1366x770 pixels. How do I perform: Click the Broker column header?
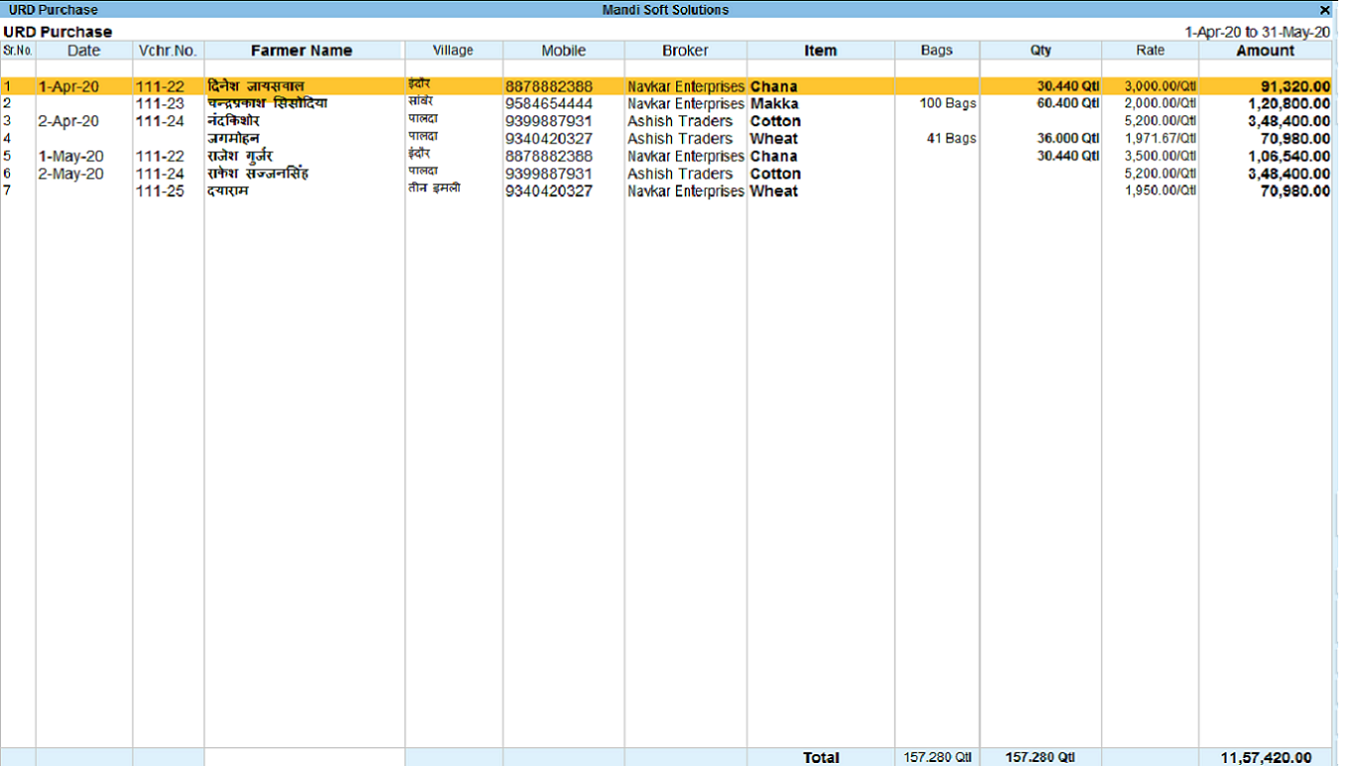click(x=685, y=50)
